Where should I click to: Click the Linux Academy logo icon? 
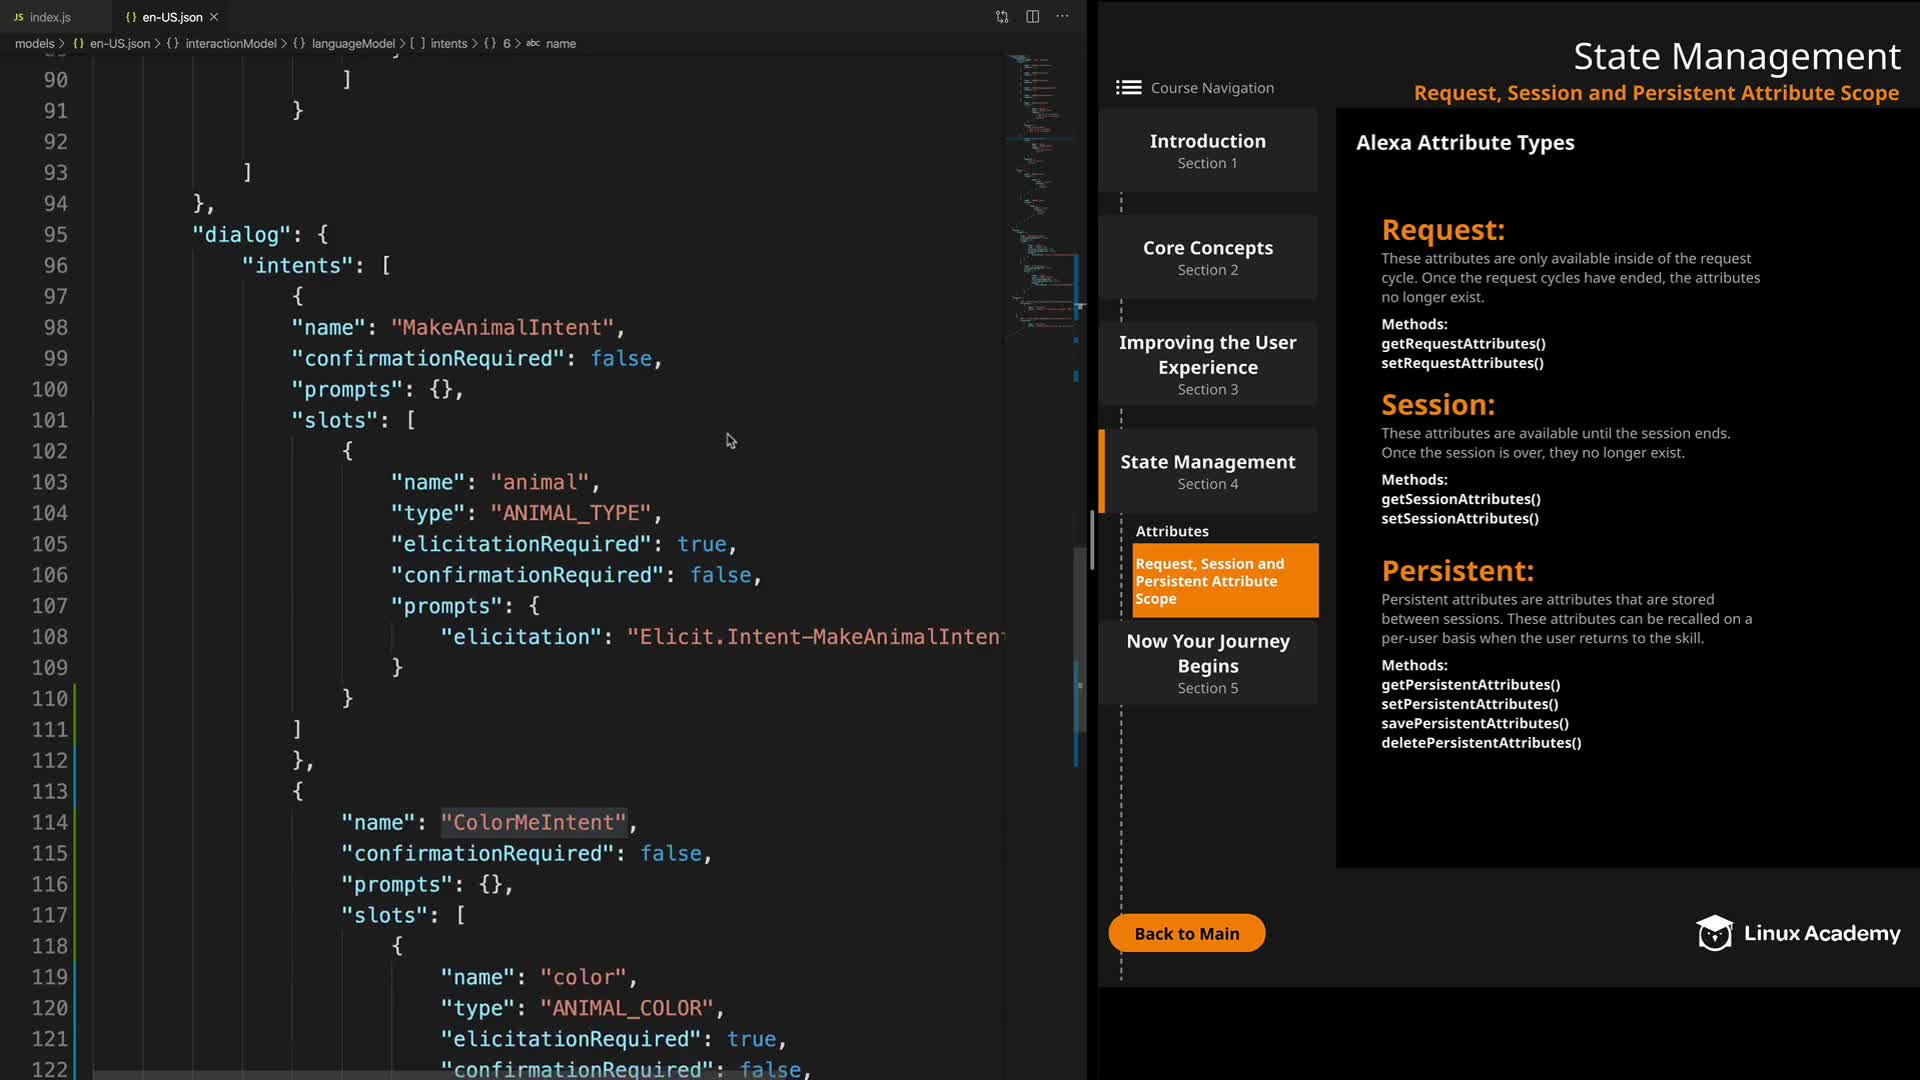[1714, 933]
